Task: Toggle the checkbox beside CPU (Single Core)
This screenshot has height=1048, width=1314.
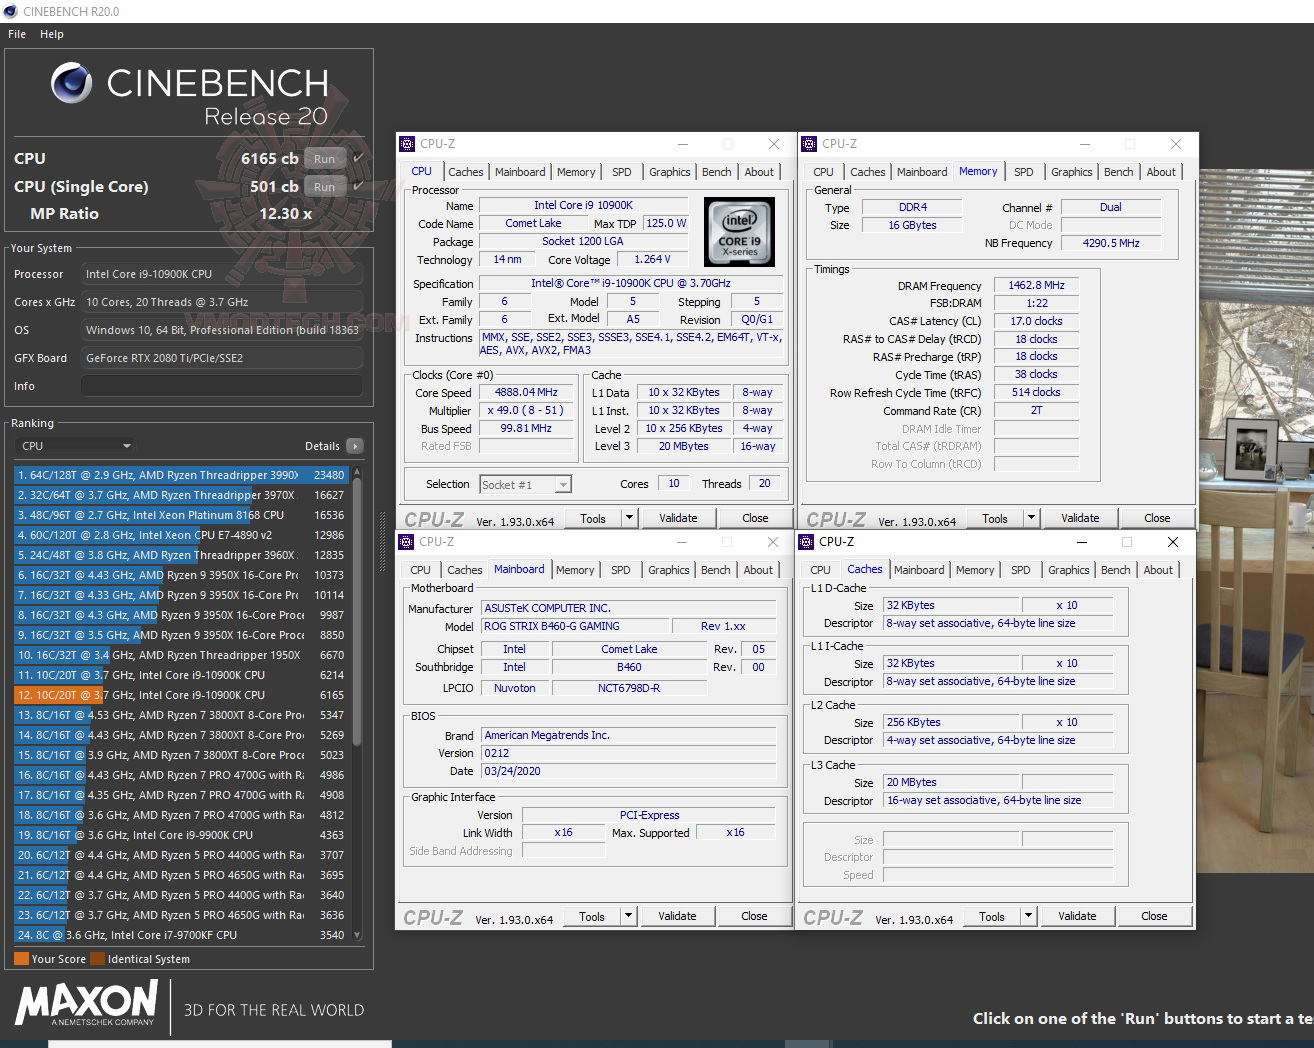Action: click(x=358, y=186)
